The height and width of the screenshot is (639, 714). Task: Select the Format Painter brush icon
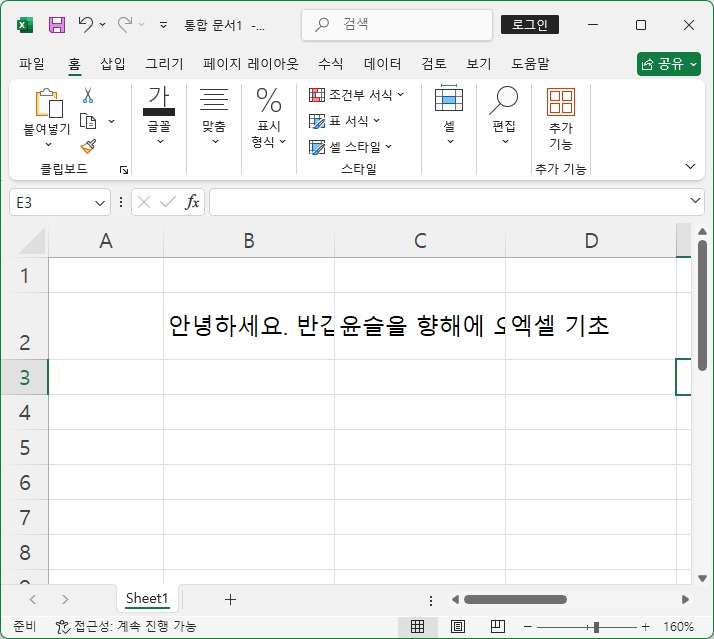[x=88, y=147]
